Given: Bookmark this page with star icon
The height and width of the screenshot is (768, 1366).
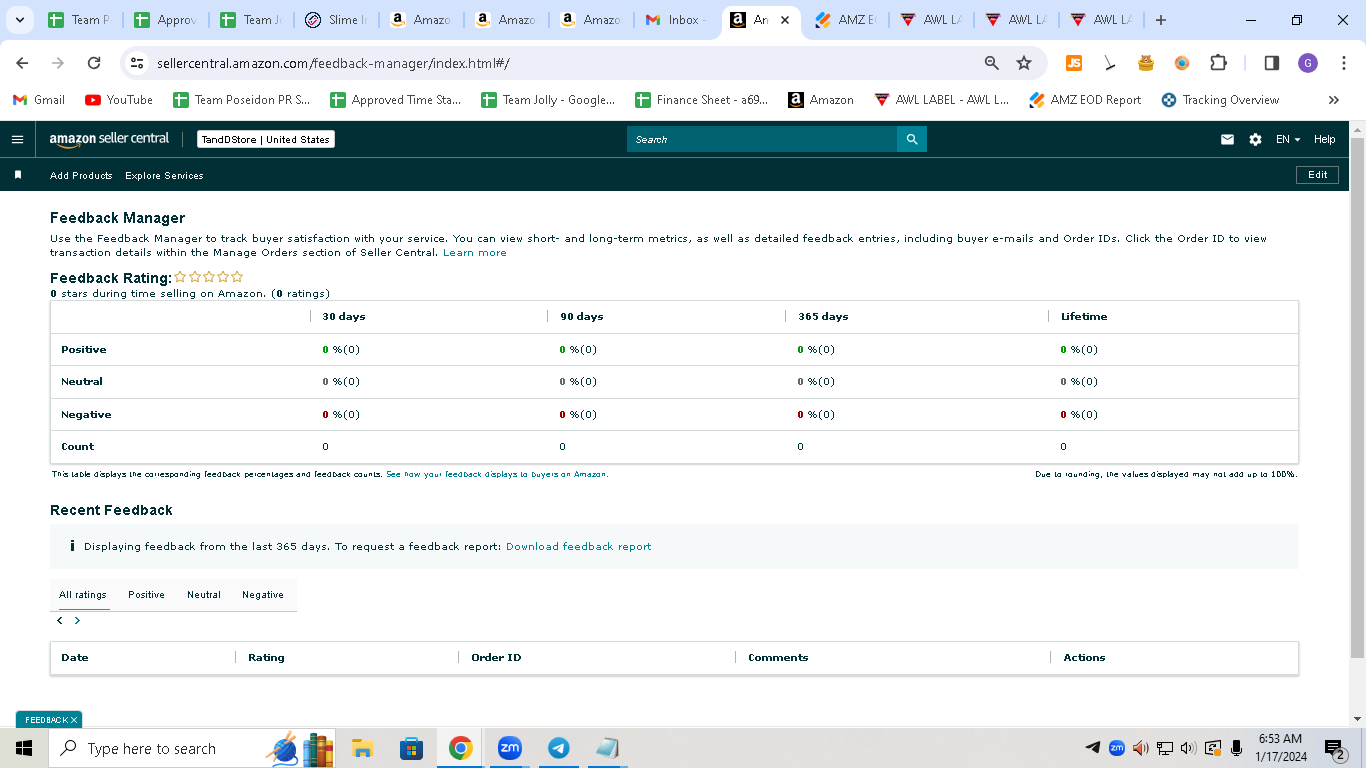Looking at the screenshot, I should point(1023,63).
